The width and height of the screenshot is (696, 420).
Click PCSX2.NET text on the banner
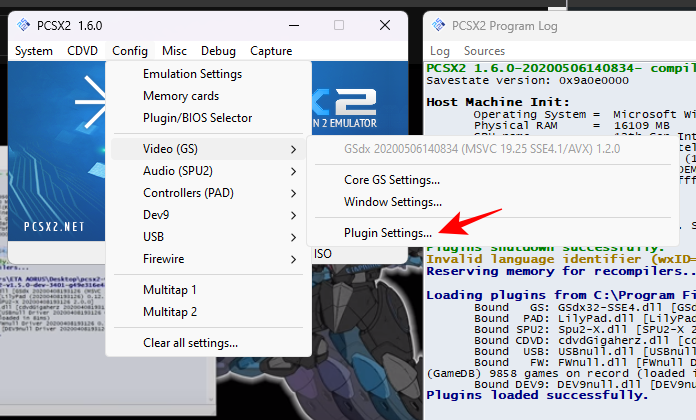(x=54, y=227)
